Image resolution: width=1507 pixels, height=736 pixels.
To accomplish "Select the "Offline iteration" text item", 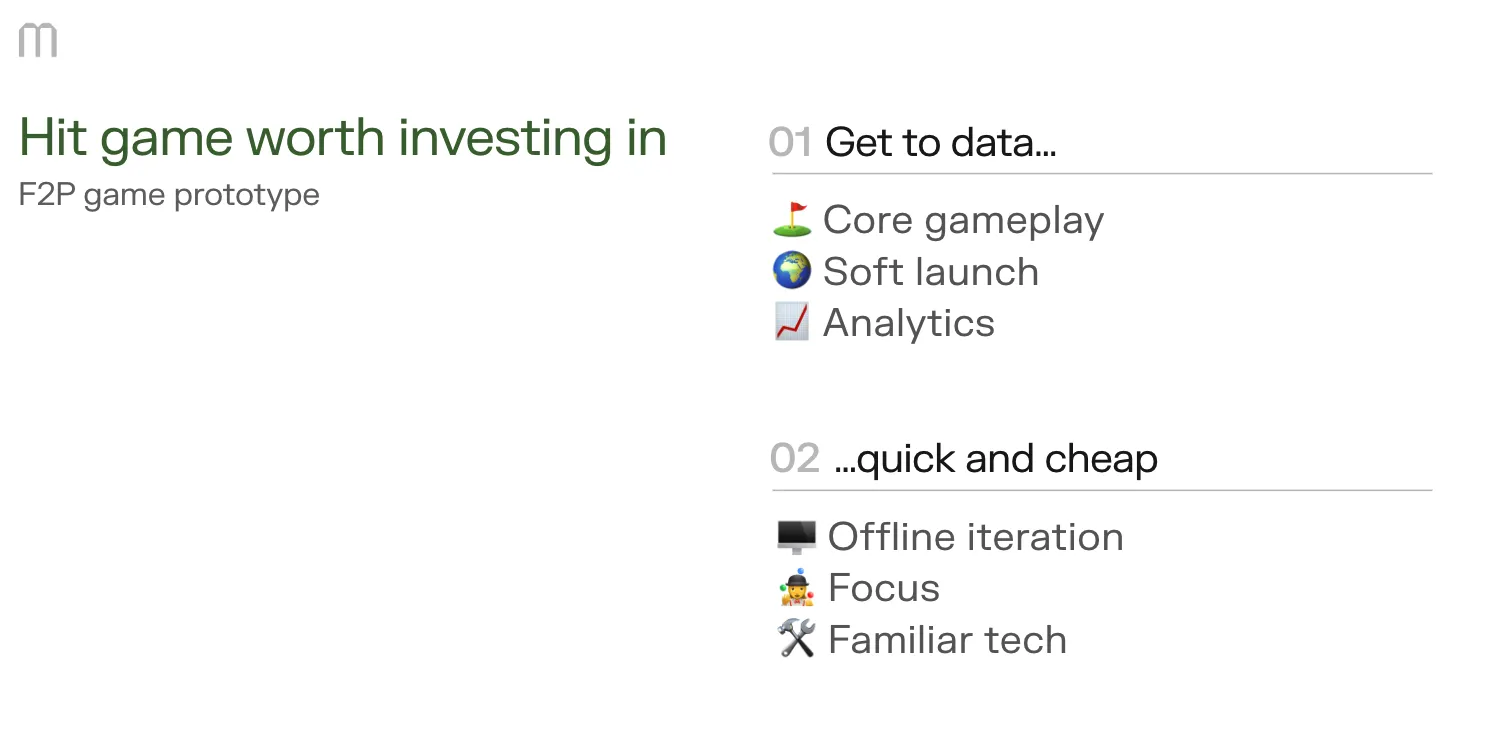I will pyautogui.click(x=975, y=538).
